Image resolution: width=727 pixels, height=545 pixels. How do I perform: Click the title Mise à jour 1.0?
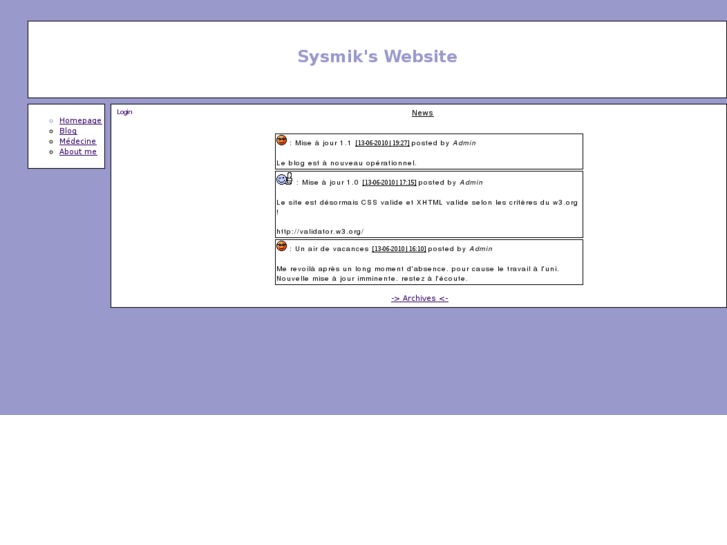tap(330, 182)
